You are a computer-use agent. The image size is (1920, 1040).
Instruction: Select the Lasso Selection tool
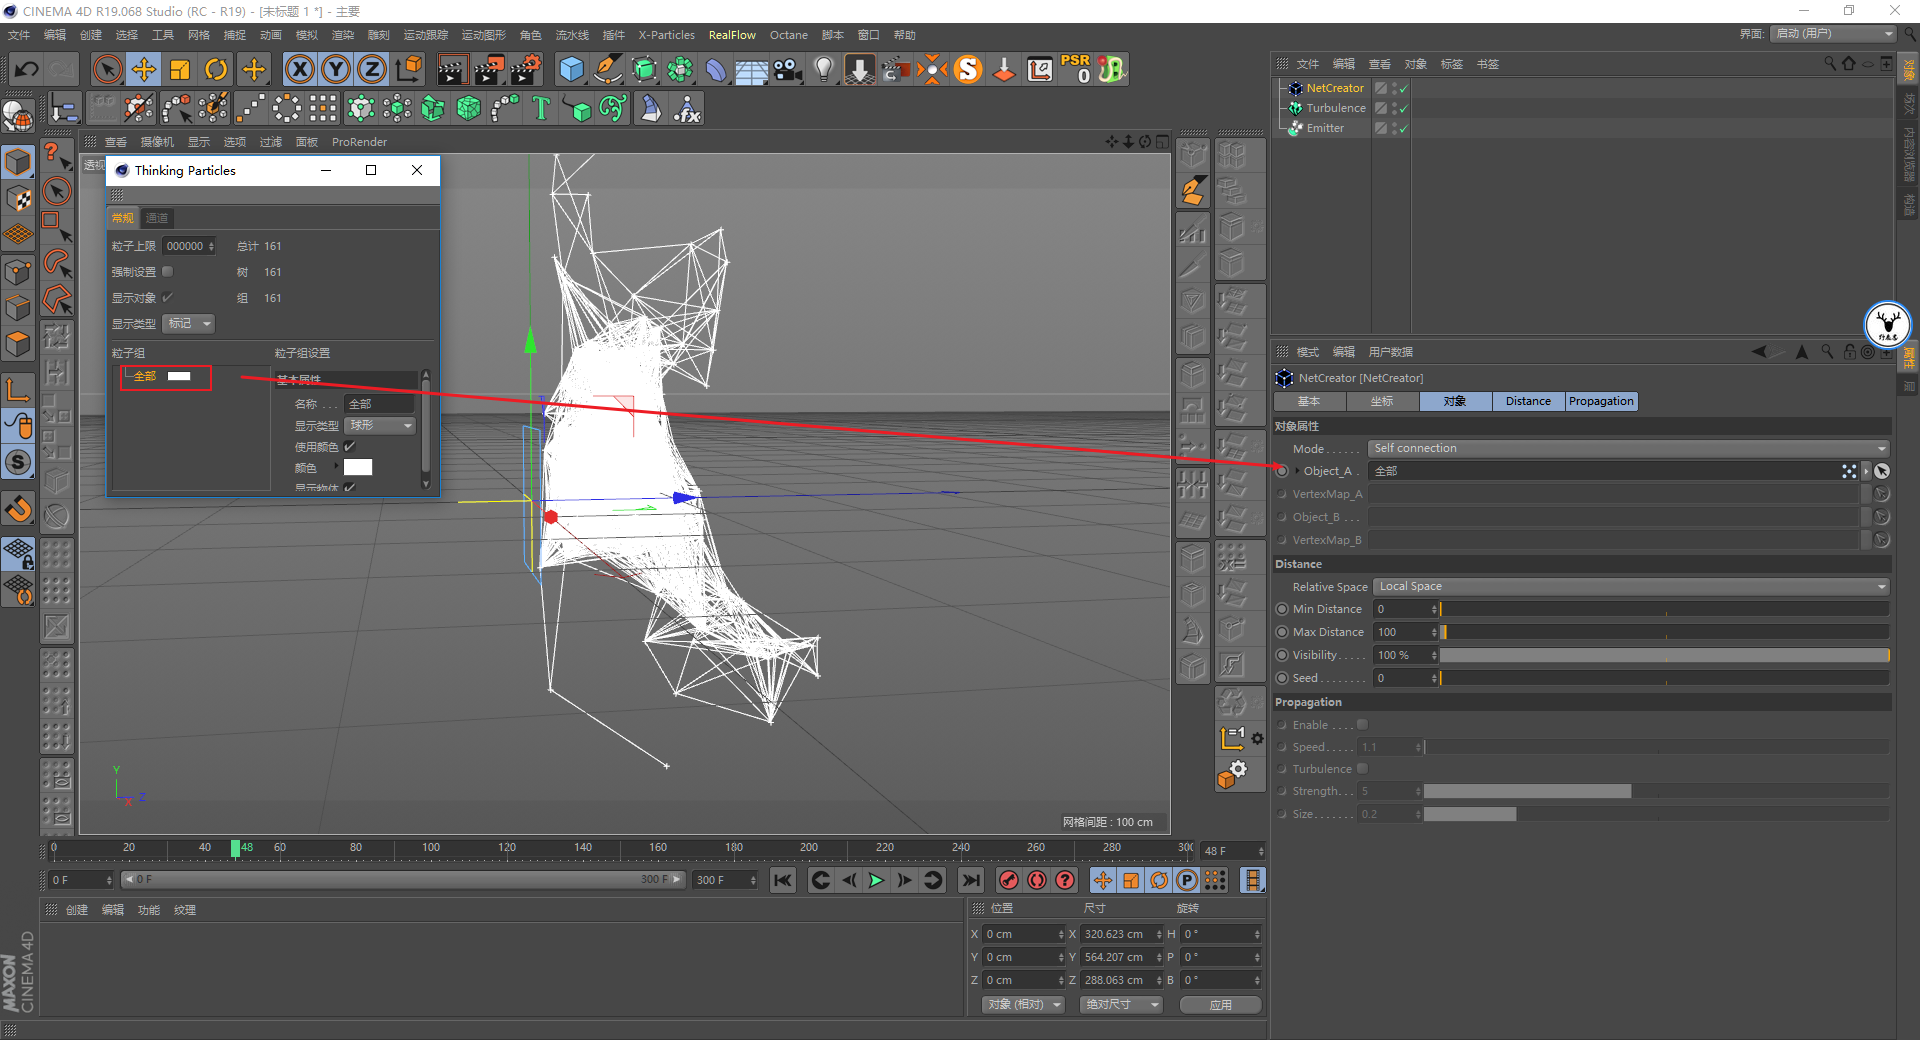pyautogui.click(x=57, y=264)
